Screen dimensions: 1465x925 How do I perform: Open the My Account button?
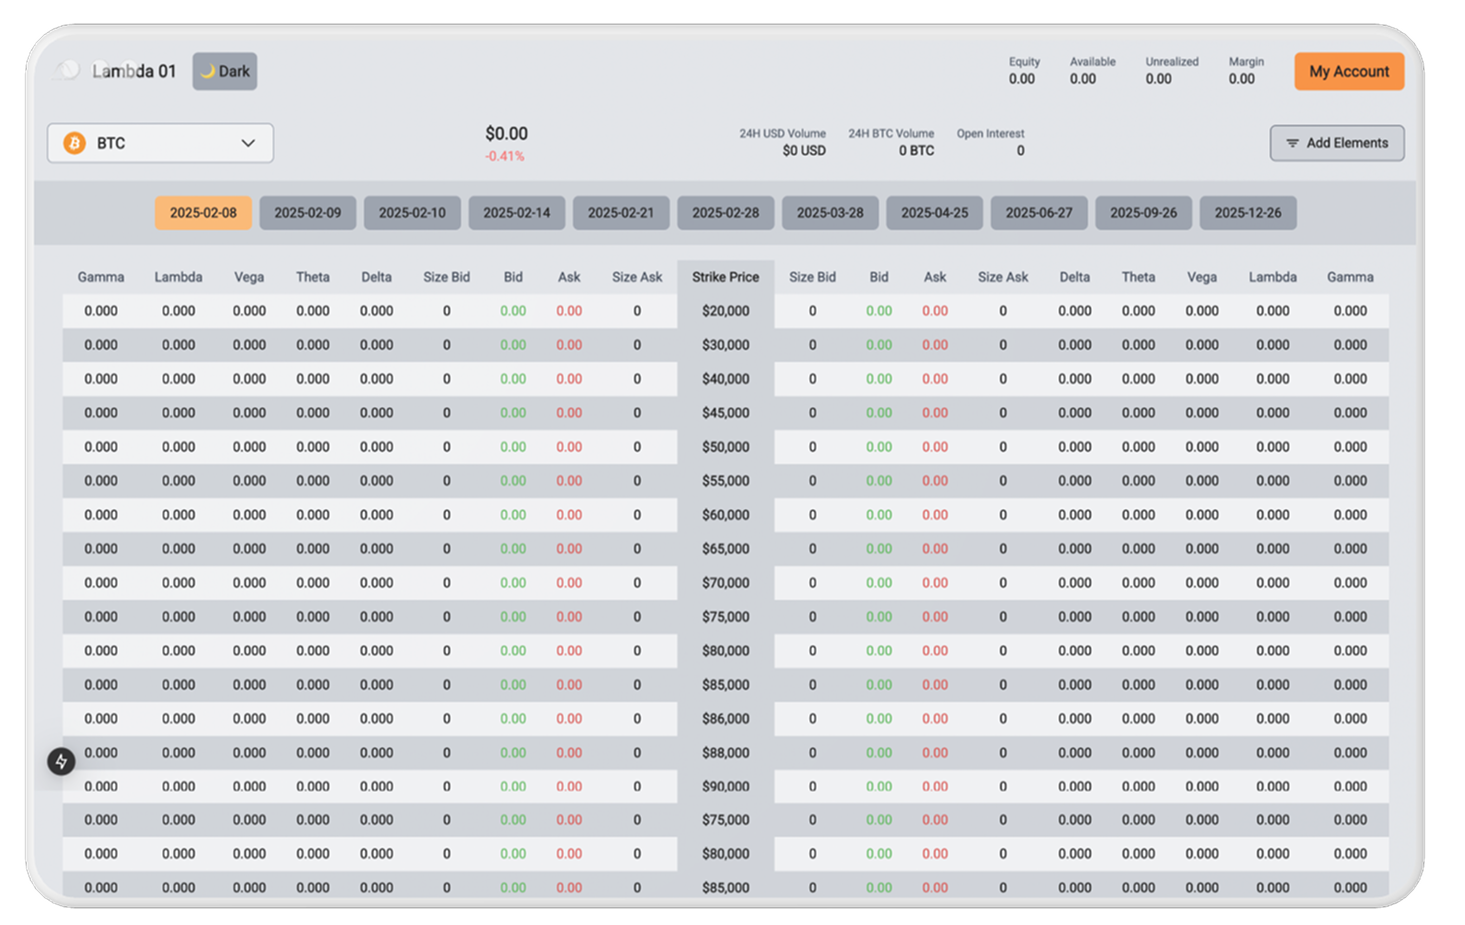1348,71
